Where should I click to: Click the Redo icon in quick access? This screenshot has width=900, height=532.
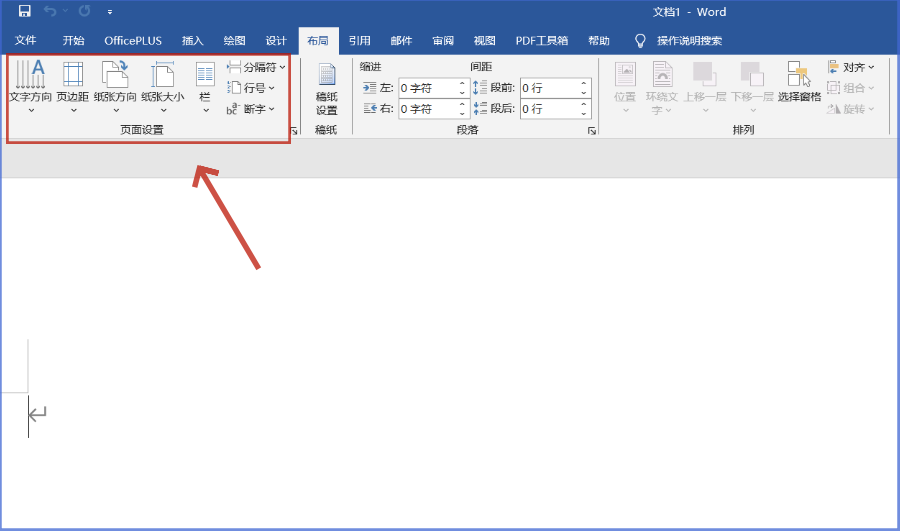coord(84,11)
